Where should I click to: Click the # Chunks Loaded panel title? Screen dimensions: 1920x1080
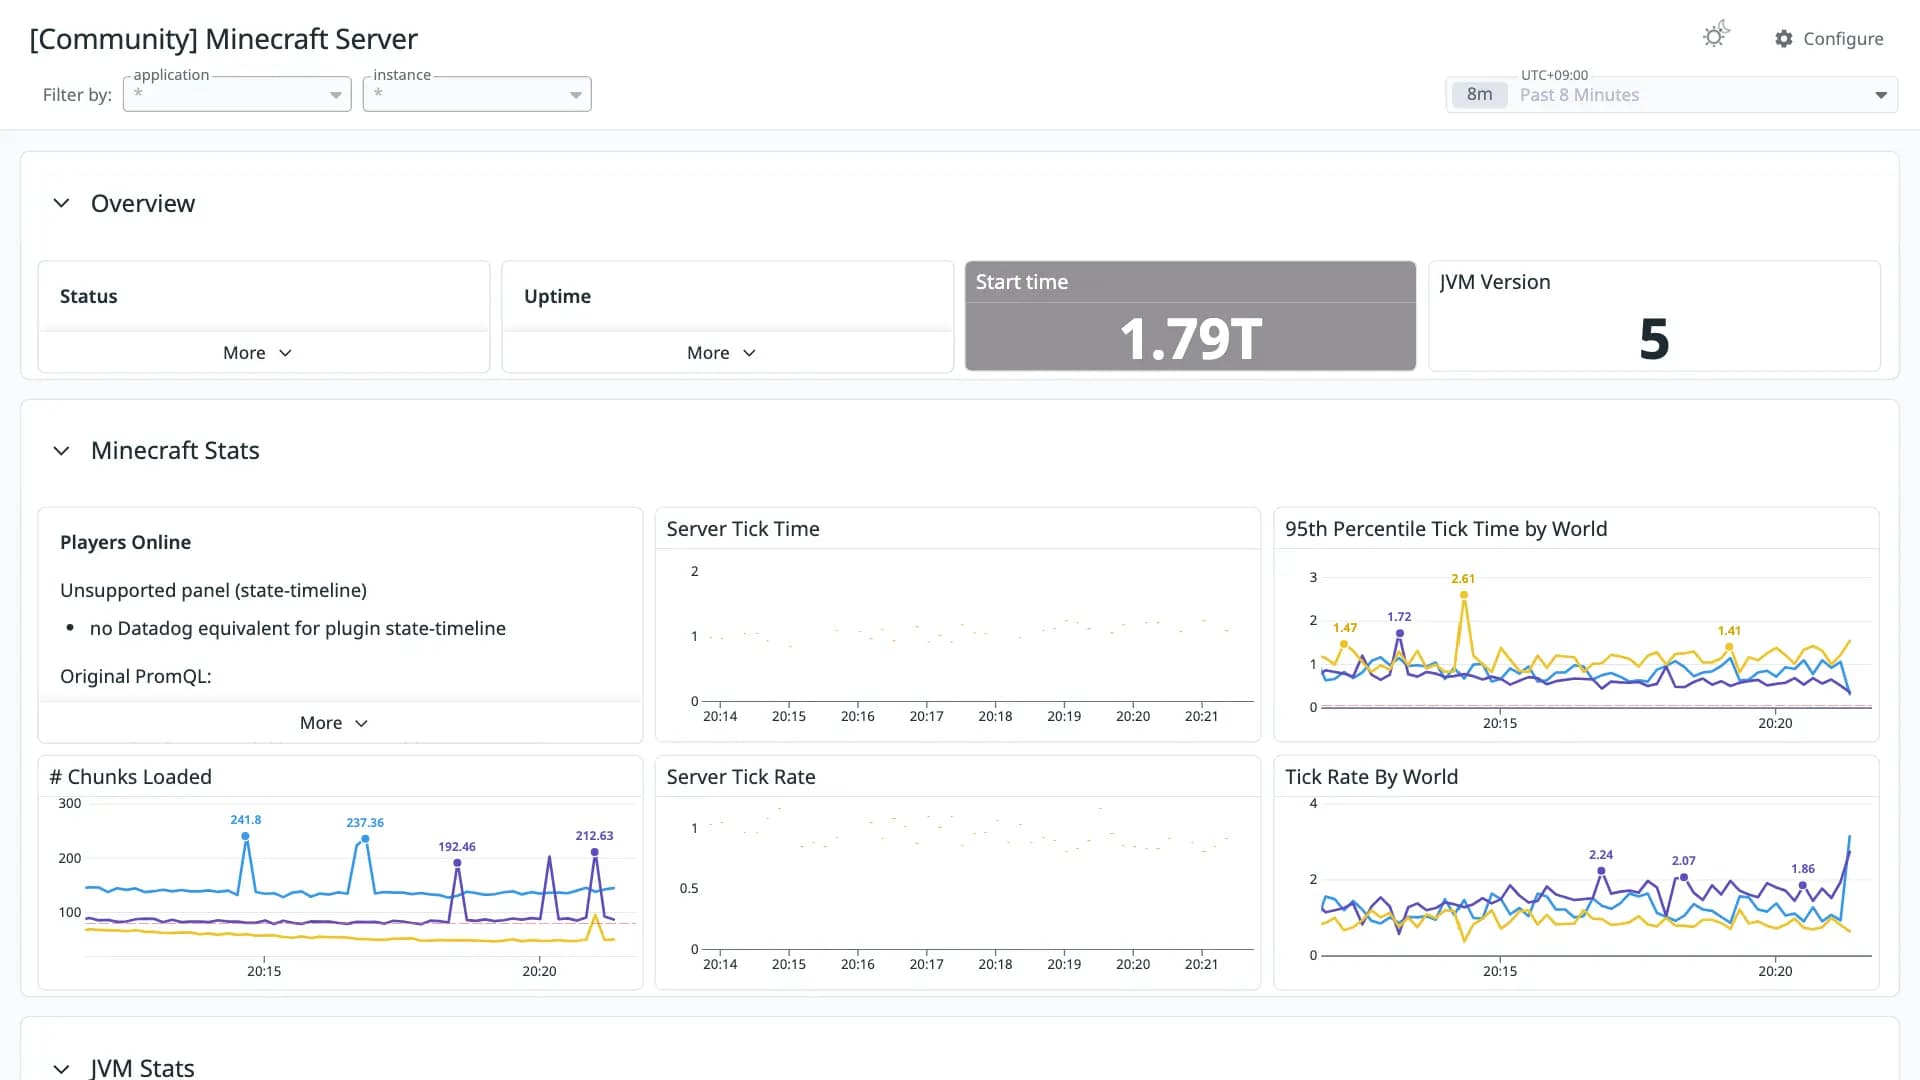coord(131,777)
